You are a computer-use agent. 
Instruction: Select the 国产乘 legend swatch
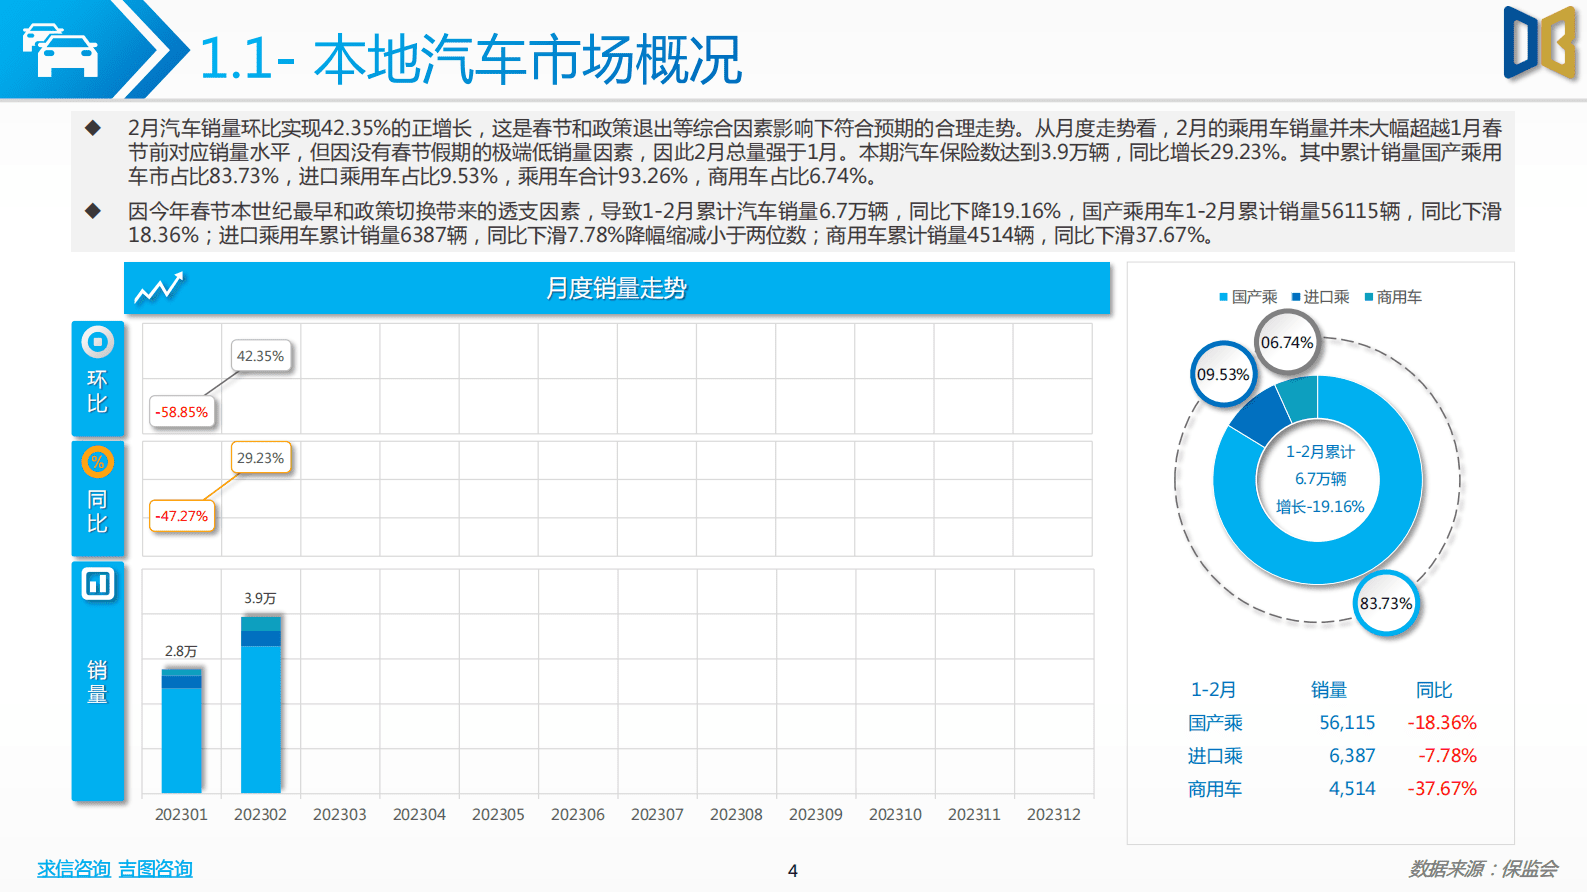[1223, 297]
